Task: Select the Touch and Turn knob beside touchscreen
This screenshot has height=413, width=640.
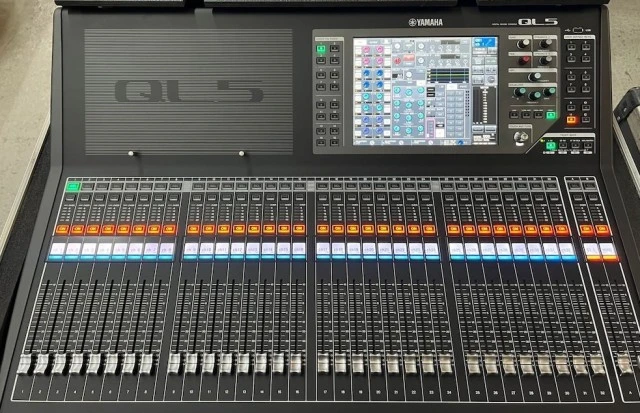Action: coord(520,138)
